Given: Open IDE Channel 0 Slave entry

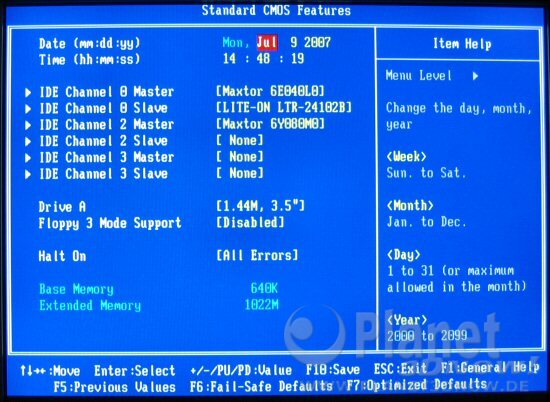Looking at the screenshot, I should coord(103,108).
